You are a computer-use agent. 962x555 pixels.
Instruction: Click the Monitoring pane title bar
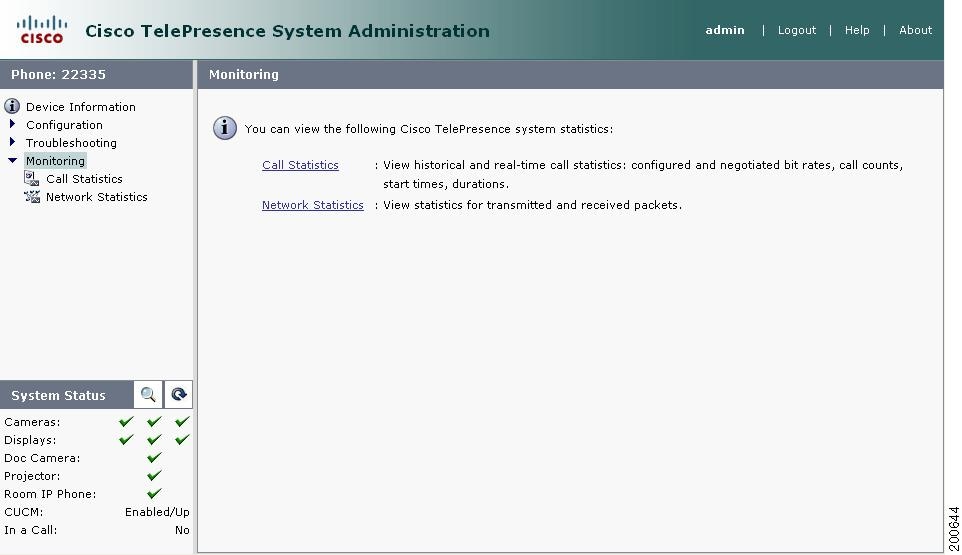pos(570,74)
